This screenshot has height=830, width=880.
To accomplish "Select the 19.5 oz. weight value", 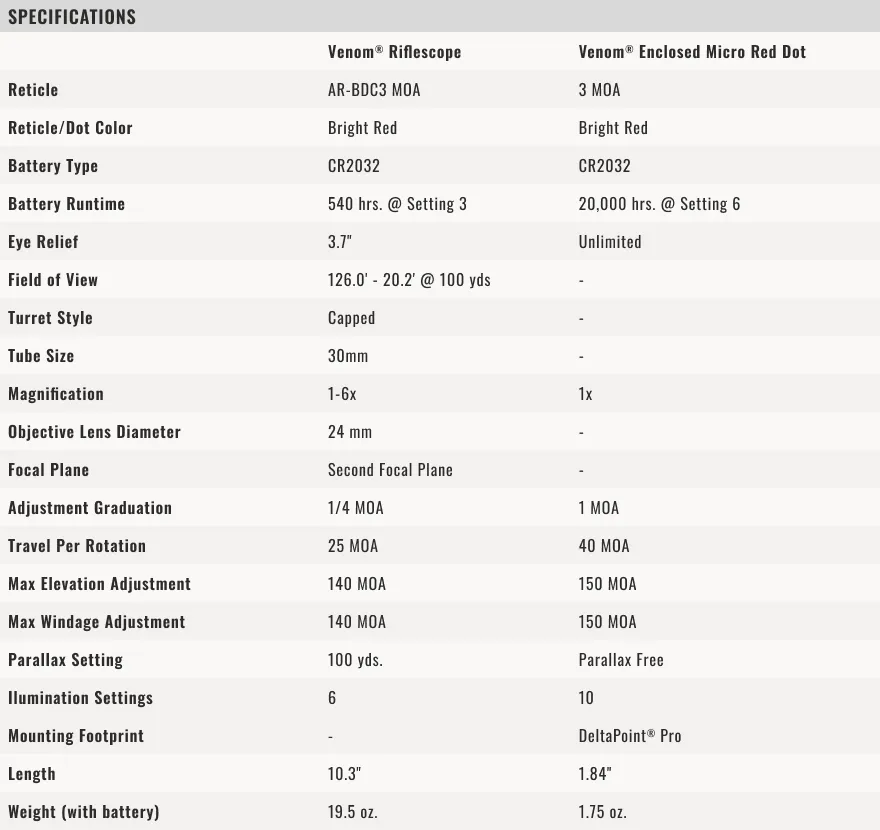I will point(353,812).
